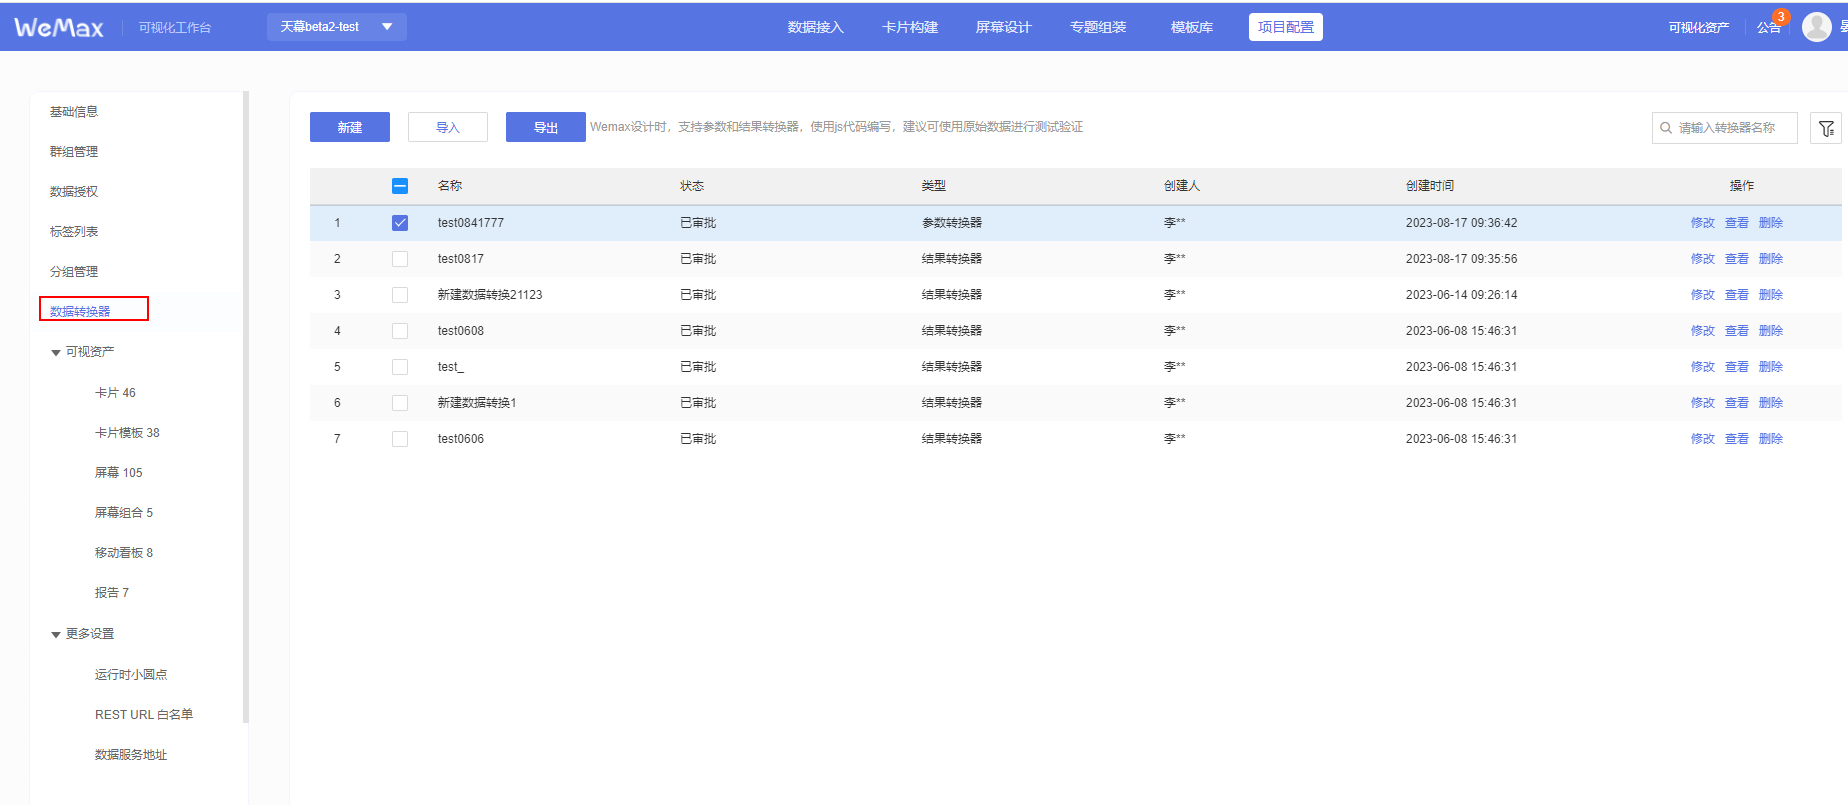
Task: Check the 新建数据转换21123 row checkbox
Action: click(x=400, y=295)
